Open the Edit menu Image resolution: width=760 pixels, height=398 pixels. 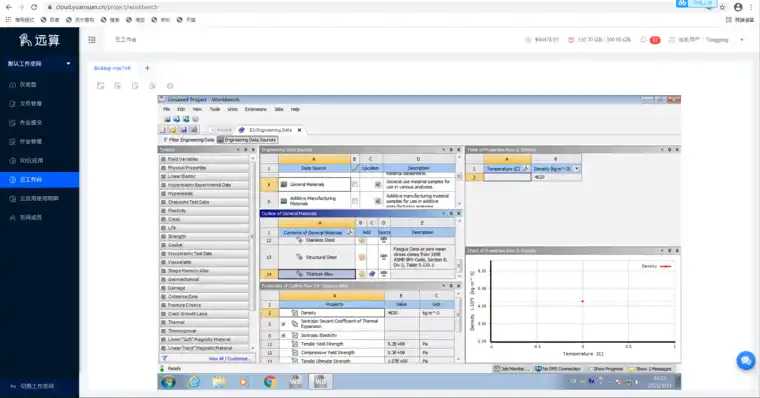[x=181, y=109]
